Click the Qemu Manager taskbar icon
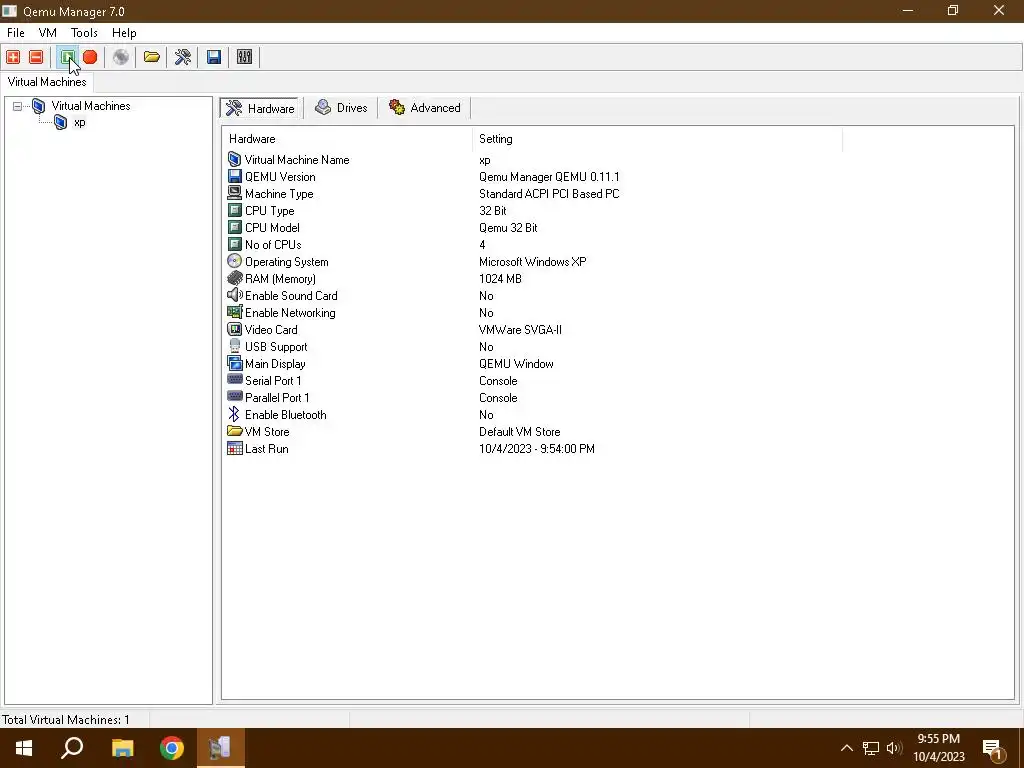The height and width of the screenshot is (768, 1024). [x=220, y=748]
